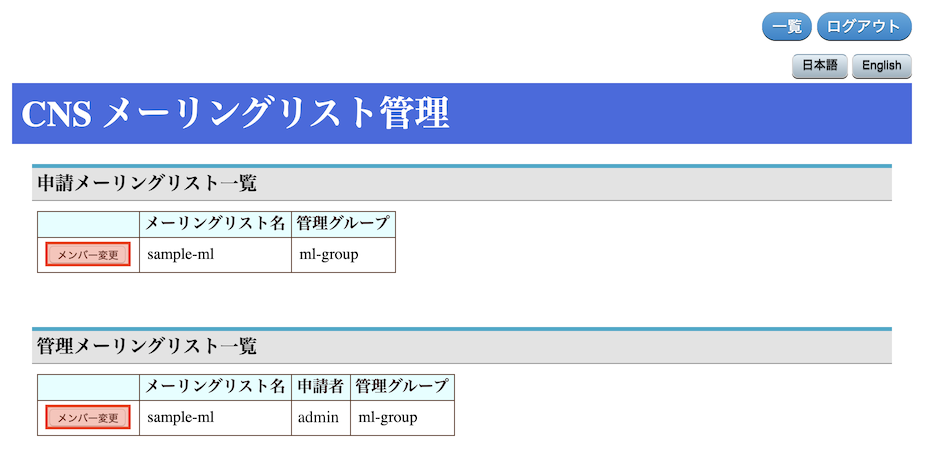929x457 pixels.
Task: Click 管理グループ header in the 管理 list table
Action: tap(402, 386)
